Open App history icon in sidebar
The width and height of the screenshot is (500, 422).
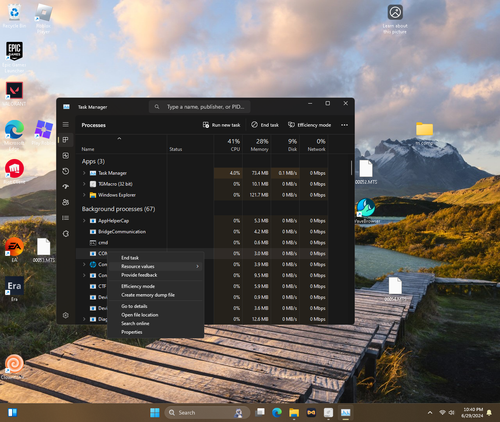tap(66, 171)
